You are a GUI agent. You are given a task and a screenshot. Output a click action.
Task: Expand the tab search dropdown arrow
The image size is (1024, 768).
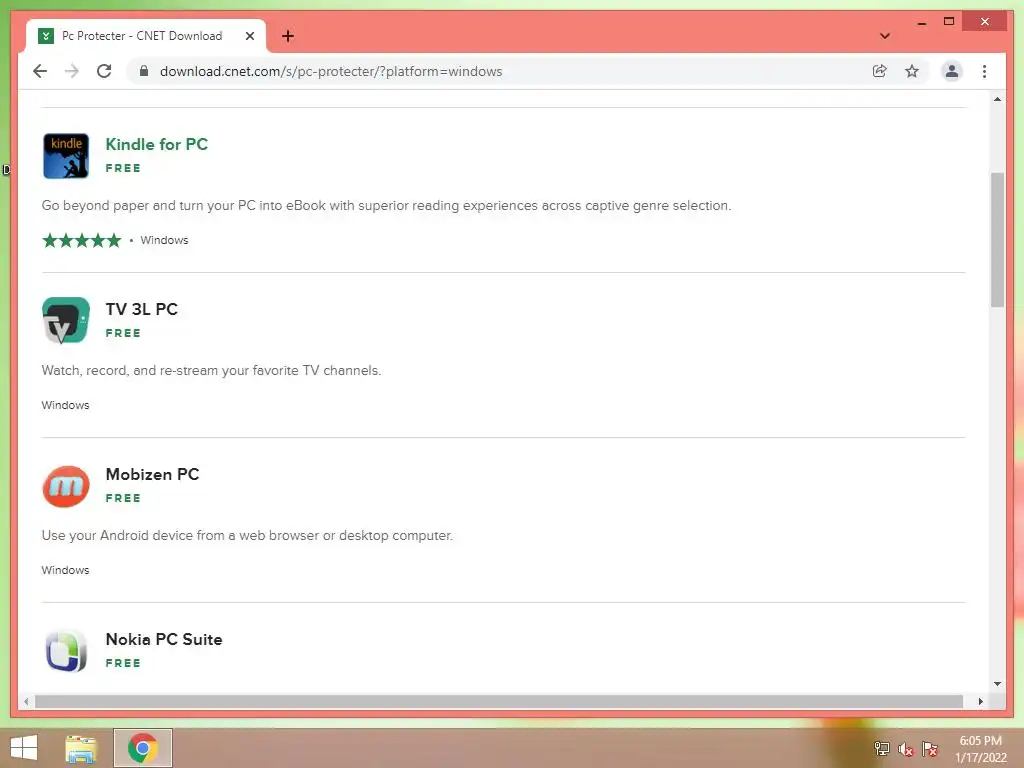pos(885,36)
